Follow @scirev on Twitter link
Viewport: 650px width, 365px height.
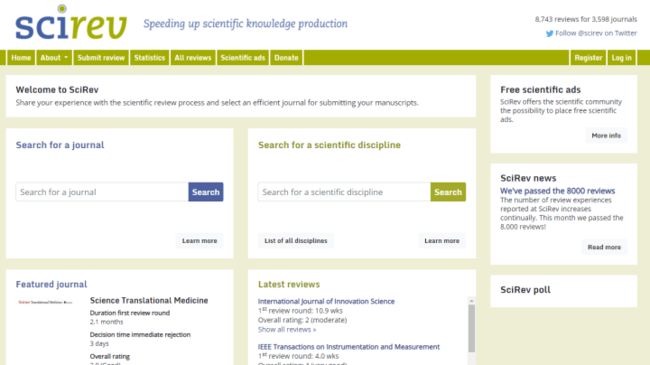coord(596,33)
